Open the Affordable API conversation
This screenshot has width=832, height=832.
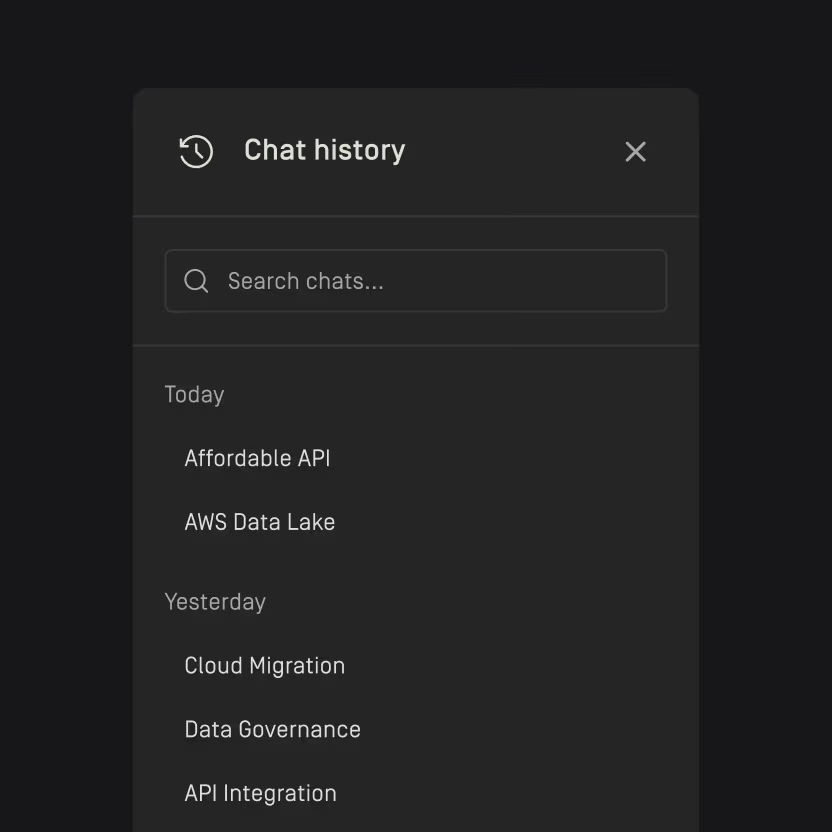(x=257, y=458)
